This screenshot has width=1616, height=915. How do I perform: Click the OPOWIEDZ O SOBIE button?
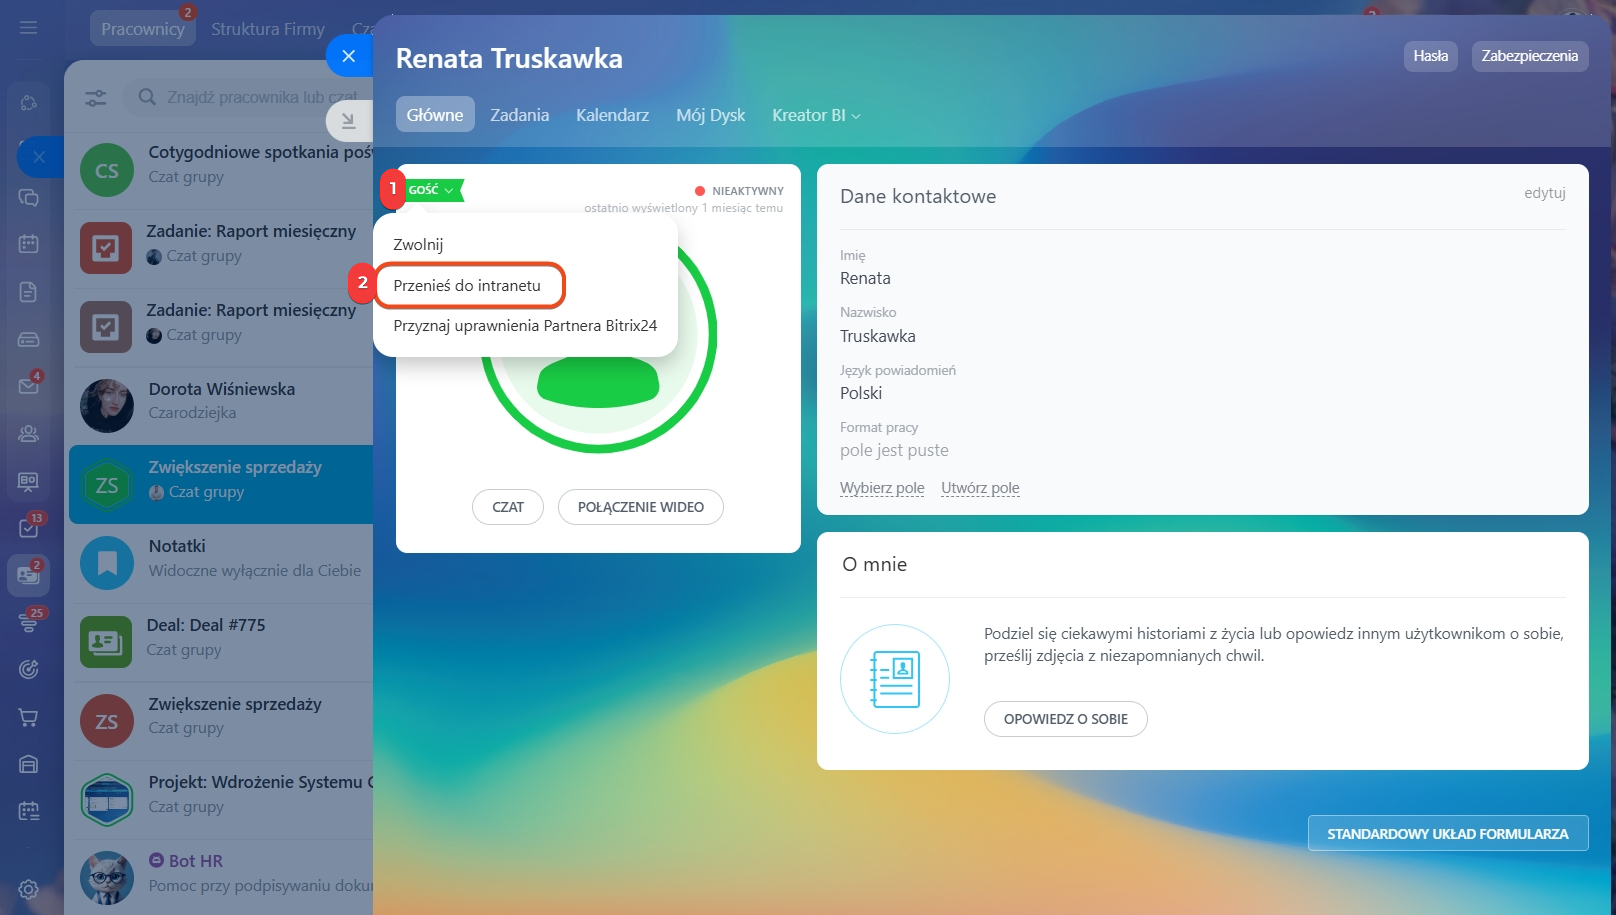[1066, 719]
